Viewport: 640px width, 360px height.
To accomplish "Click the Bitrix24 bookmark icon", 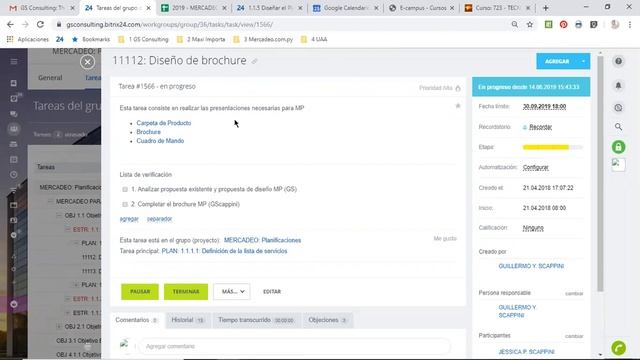I will [x=60, y=39].
